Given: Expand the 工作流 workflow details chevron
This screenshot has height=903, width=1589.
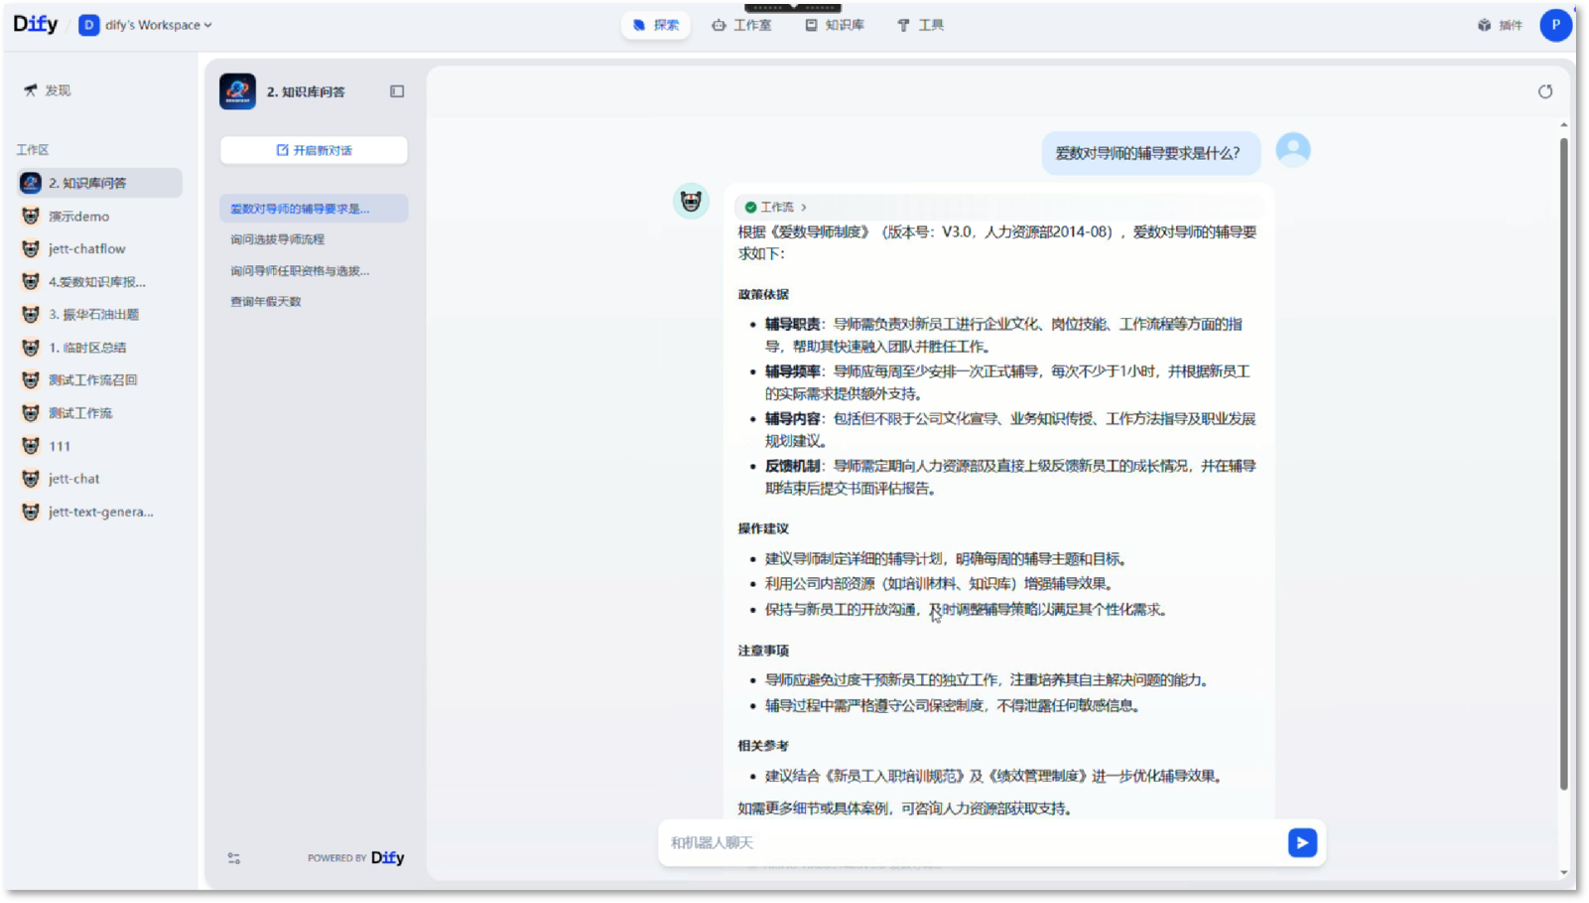Looking at the screenshot, I should click(803, 207).
